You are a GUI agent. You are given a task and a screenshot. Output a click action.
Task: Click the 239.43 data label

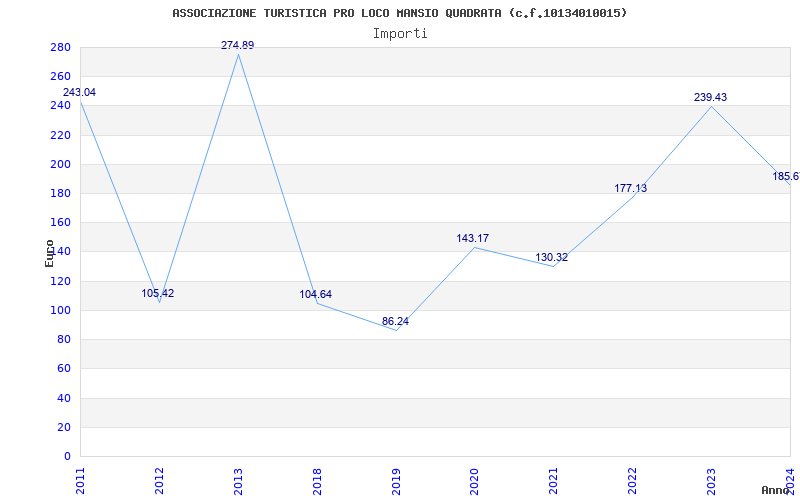click(710, 97)
